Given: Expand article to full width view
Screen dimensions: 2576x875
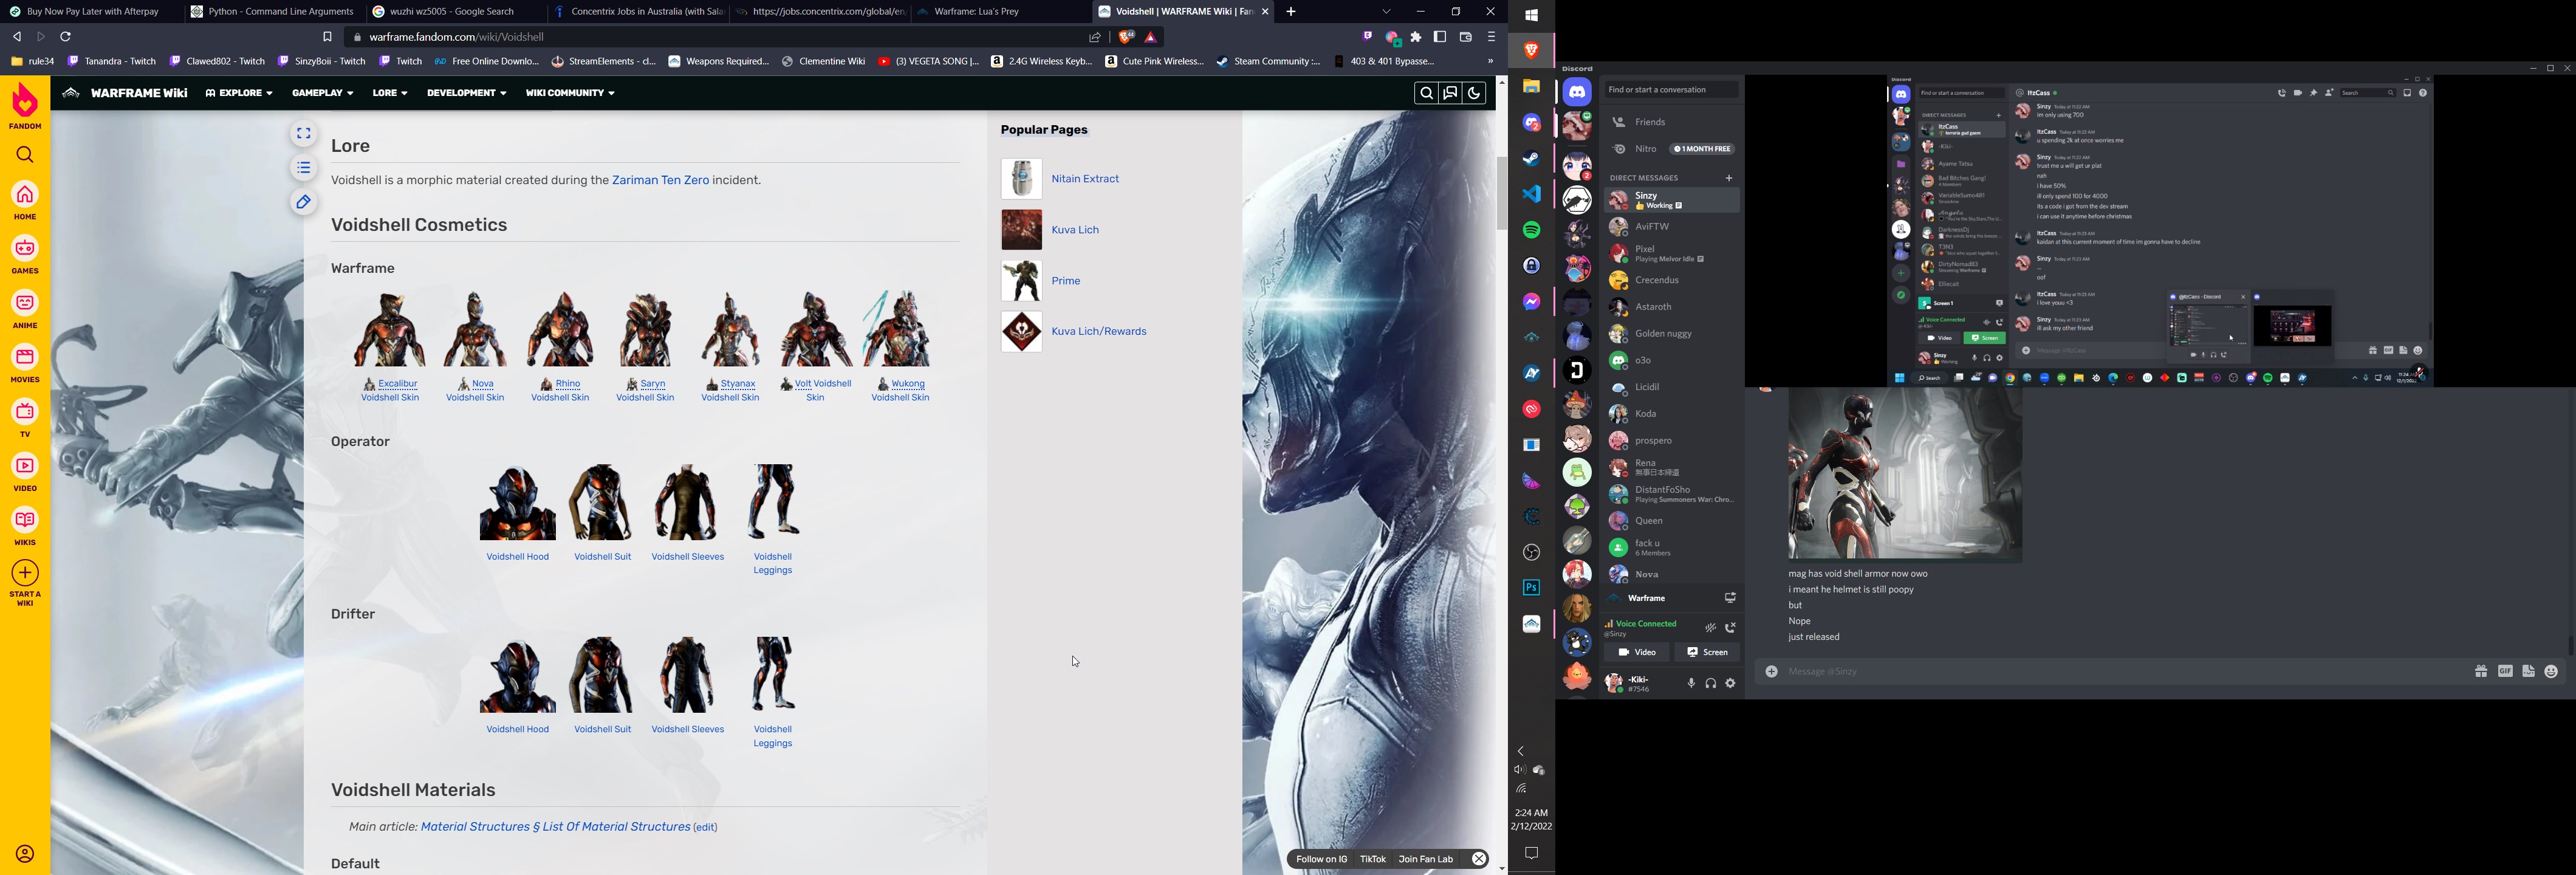Looking at the screenshot, I should pyautogui.click(x=304, y=134).
